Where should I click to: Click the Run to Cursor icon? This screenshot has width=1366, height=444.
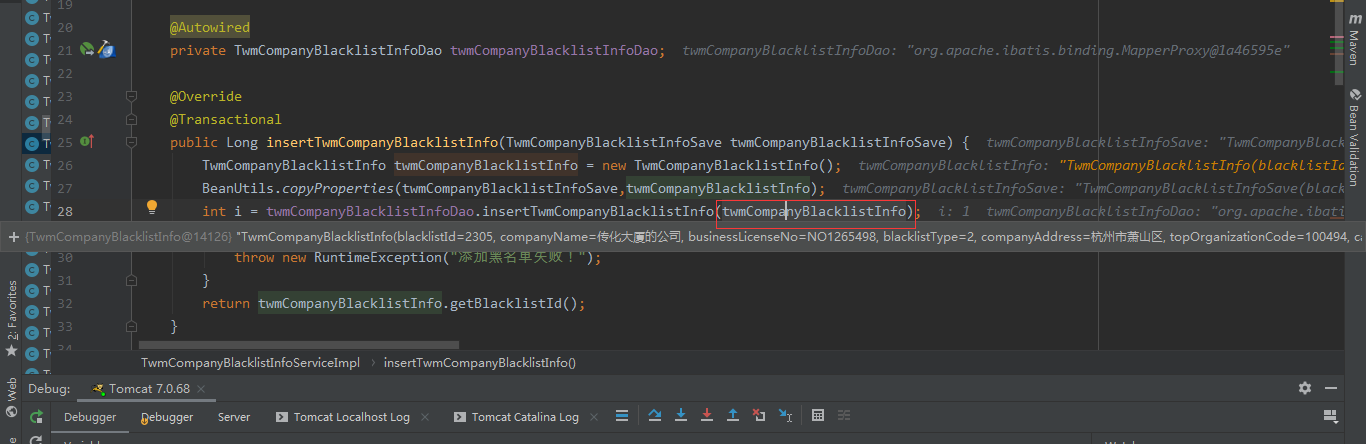coord(785,416)
